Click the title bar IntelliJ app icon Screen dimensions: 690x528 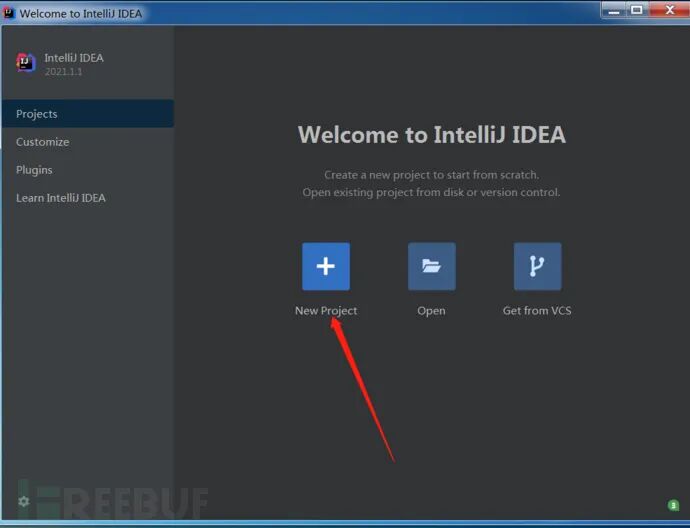[8, 13]
